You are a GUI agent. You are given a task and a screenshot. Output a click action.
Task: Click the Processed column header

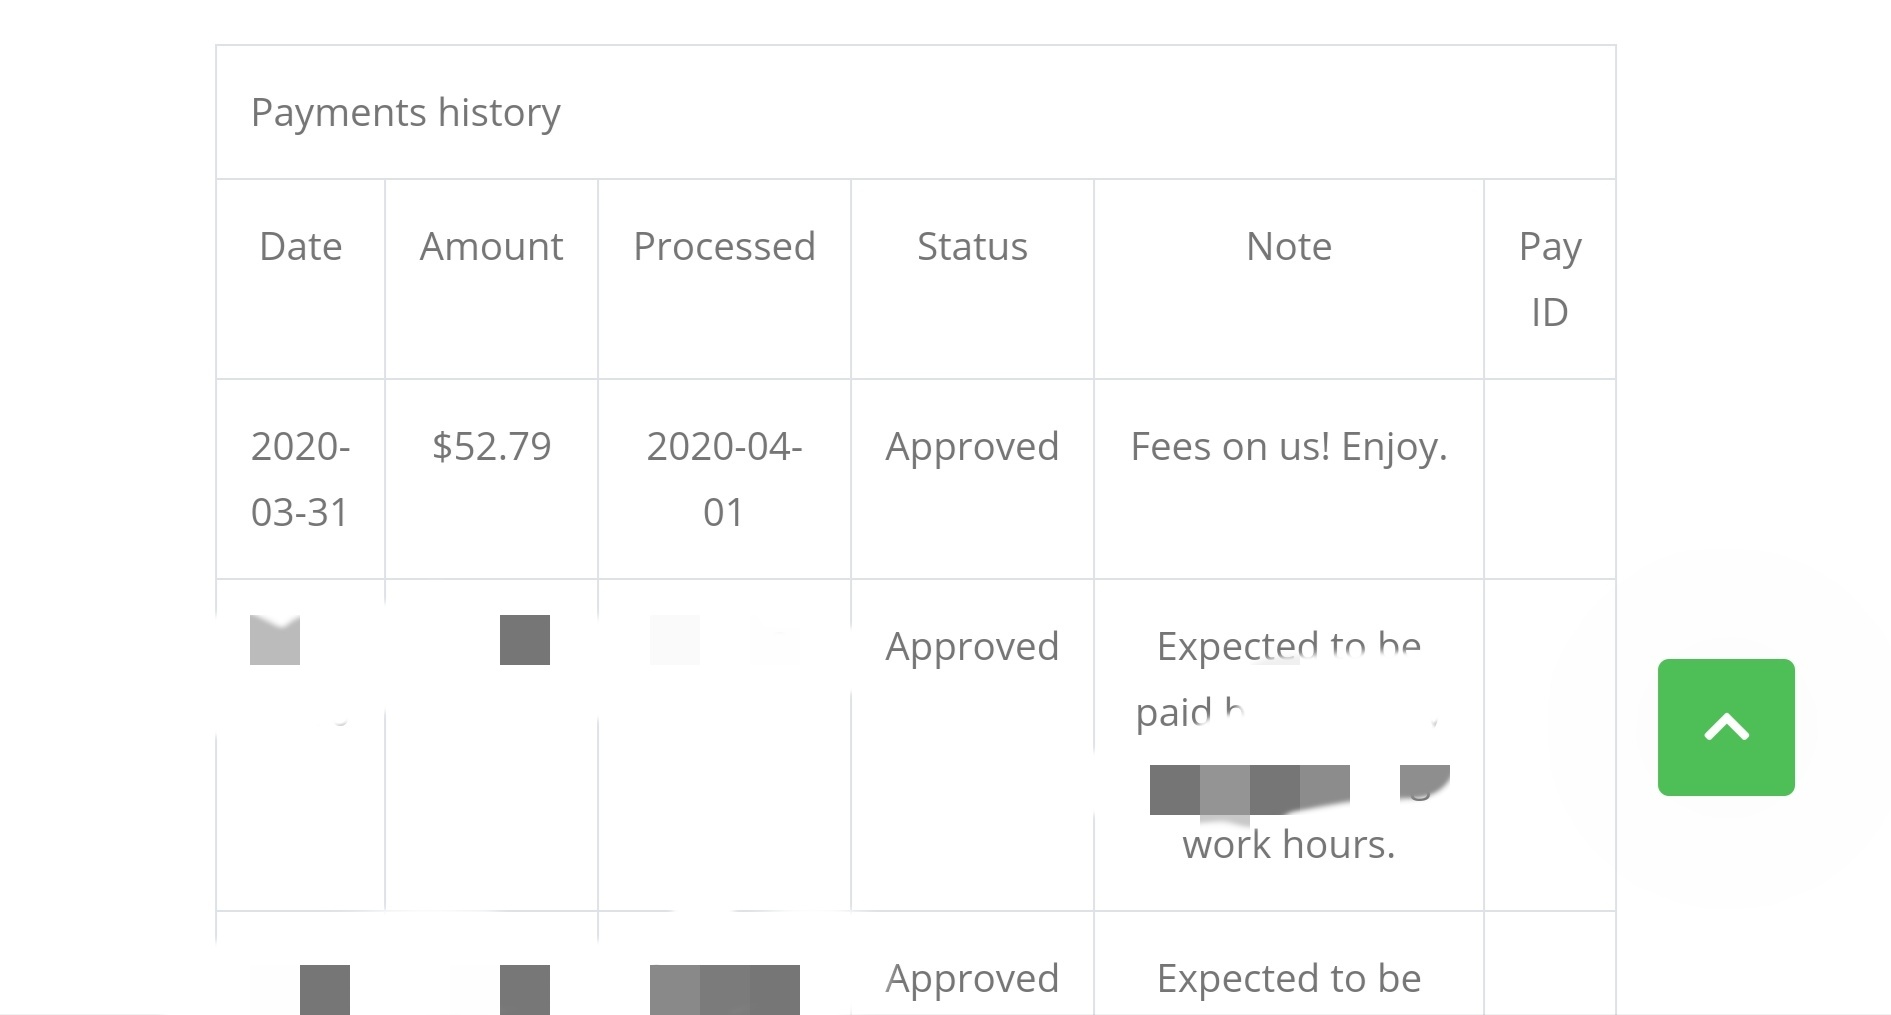point(724,246)
